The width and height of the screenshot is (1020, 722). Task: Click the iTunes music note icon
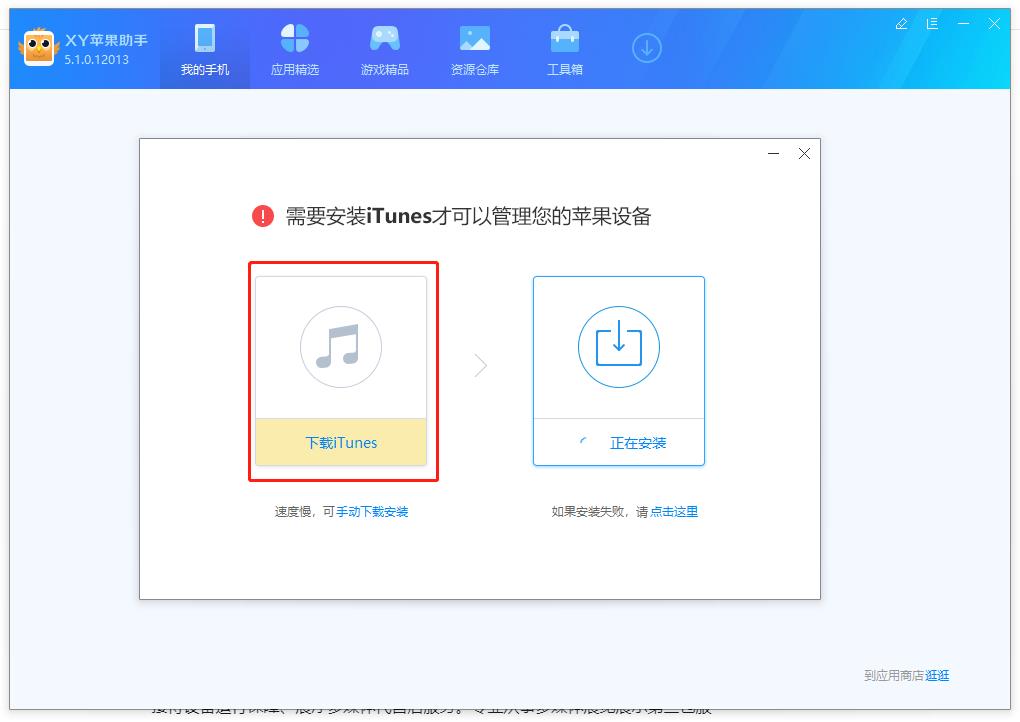click(341, 347)
